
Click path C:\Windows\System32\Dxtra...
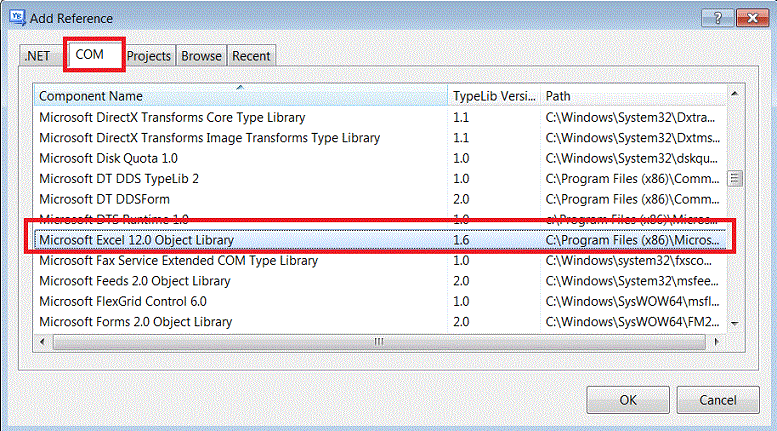coord(630,117)
